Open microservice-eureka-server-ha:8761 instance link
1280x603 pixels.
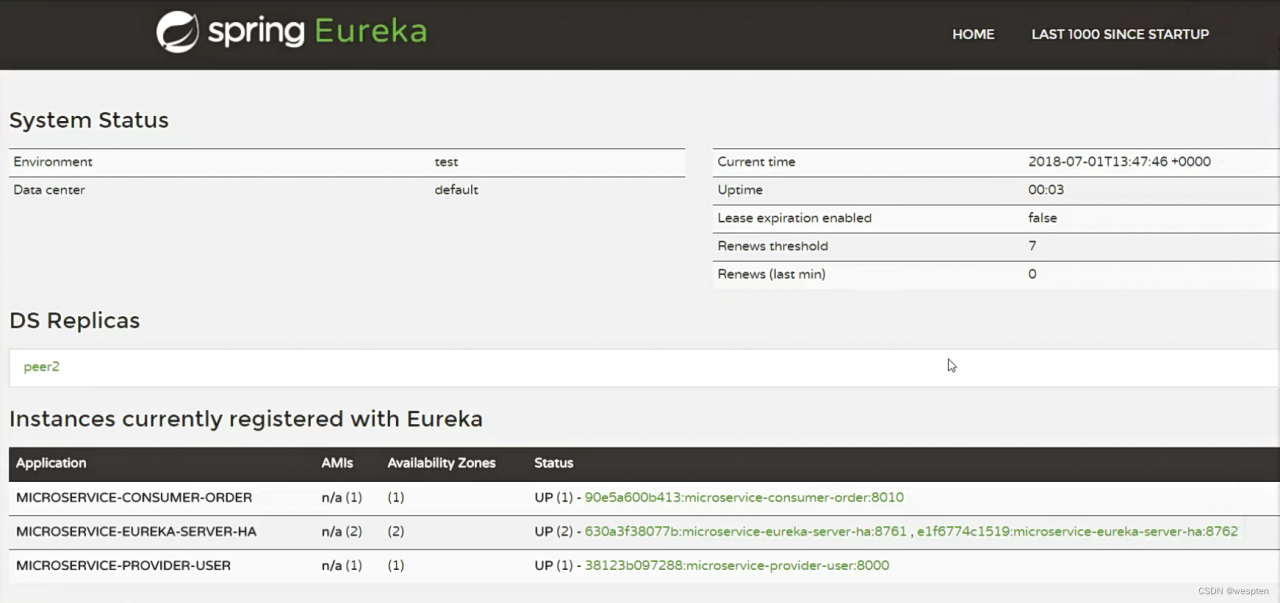pos(744,531)
